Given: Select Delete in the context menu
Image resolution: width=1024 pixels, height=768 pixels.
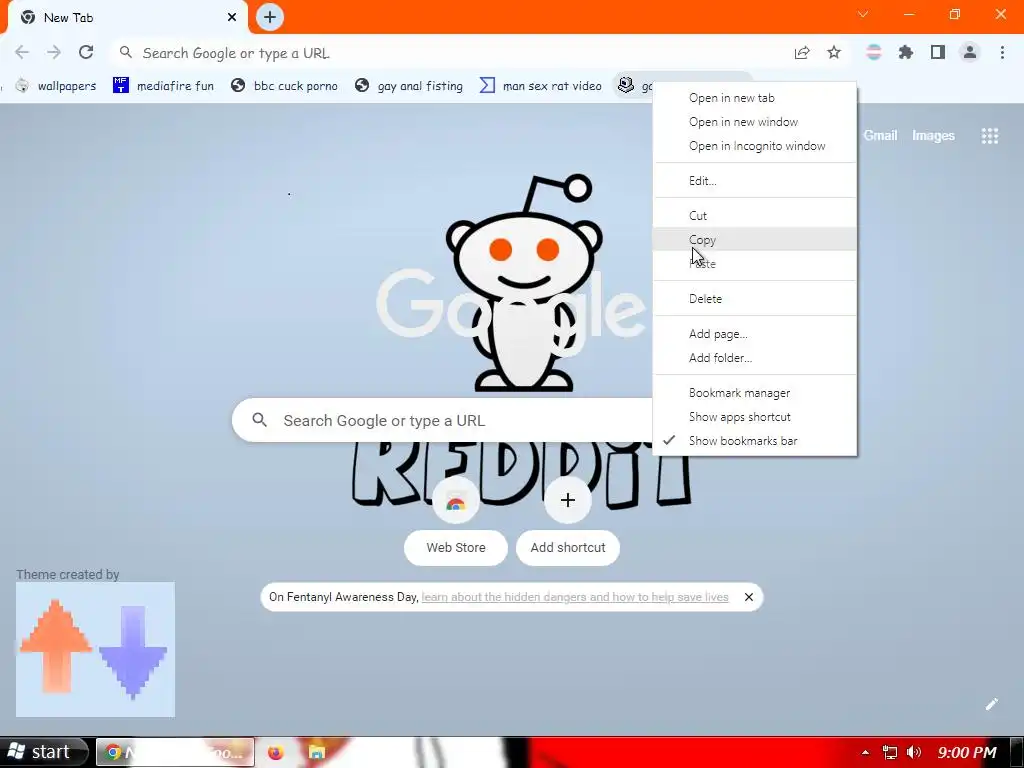Looking at the screenshot, I should [x=755, y=298].
